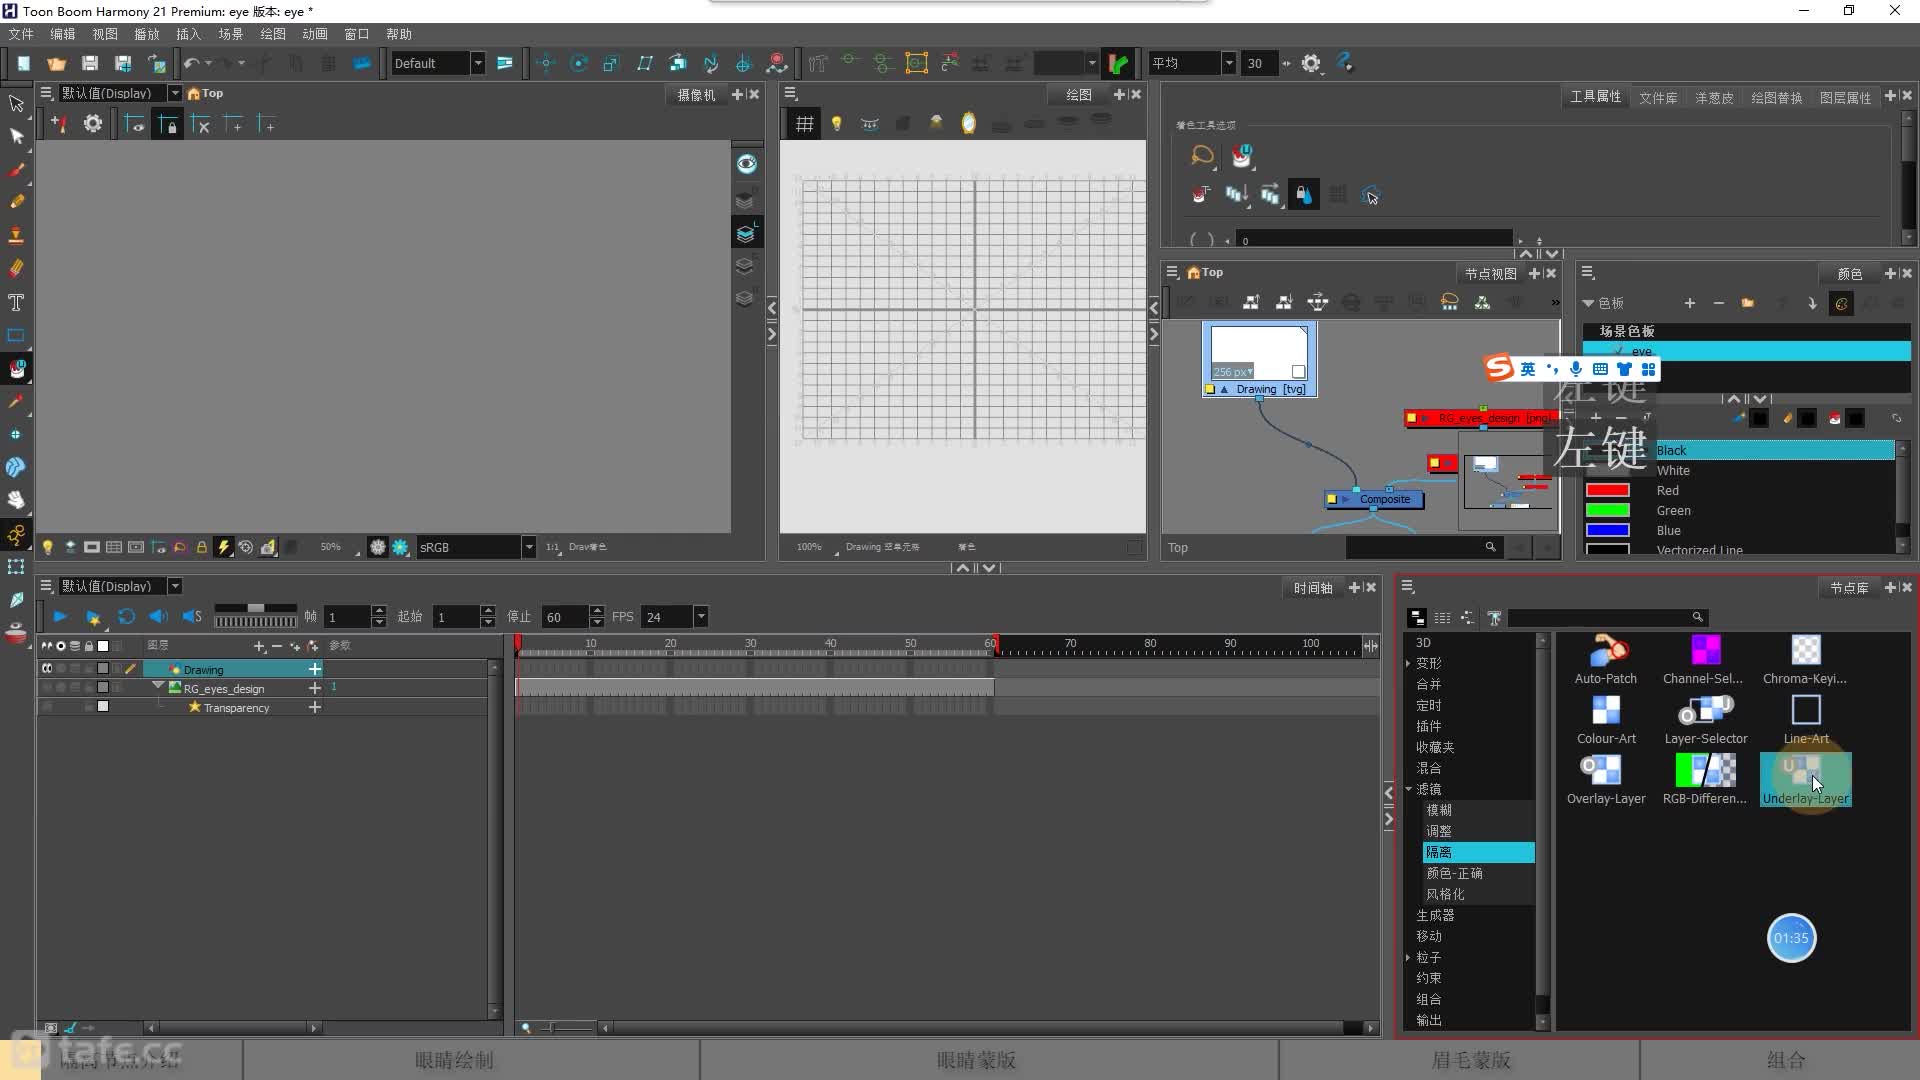Select the Red colour swatch
The width and height of the screenshot is (1920, 1080).
1607,490
